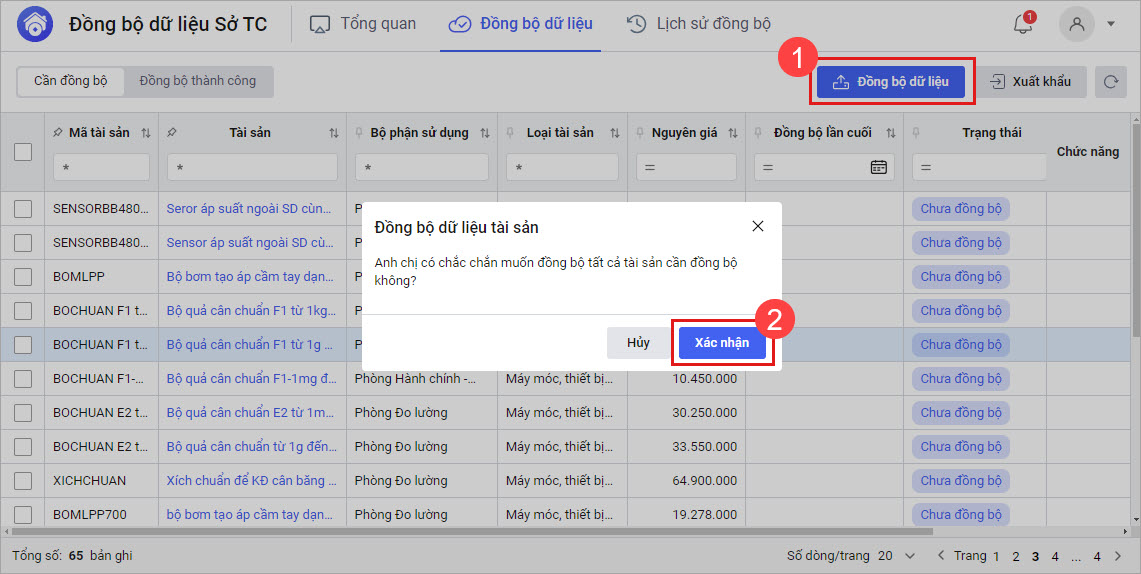This screenshot has width=1141, height=574.
Task: Click the app home logo icon
Action: (34, 25)
